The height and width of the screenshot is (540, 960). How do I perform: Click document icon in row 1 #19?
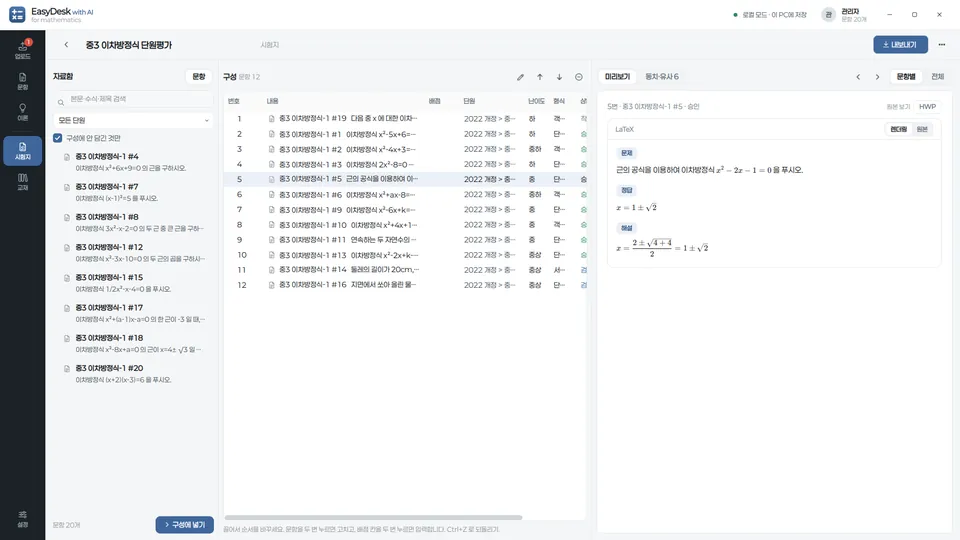(271, 119)
